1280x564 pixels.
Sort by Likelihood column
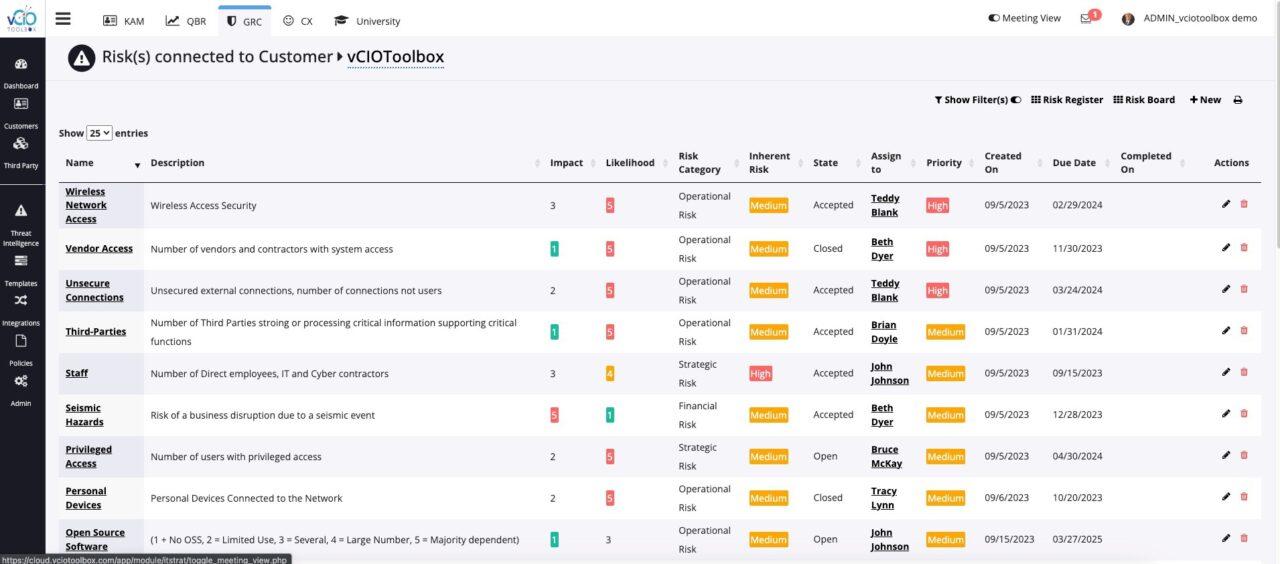click(634, 163)
